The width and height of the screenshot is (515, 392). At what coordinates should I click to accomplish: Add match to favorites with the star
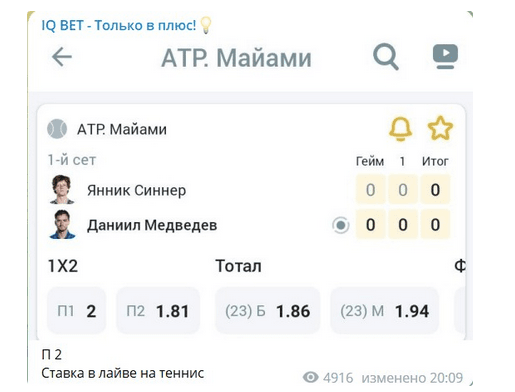coord(440,128)
